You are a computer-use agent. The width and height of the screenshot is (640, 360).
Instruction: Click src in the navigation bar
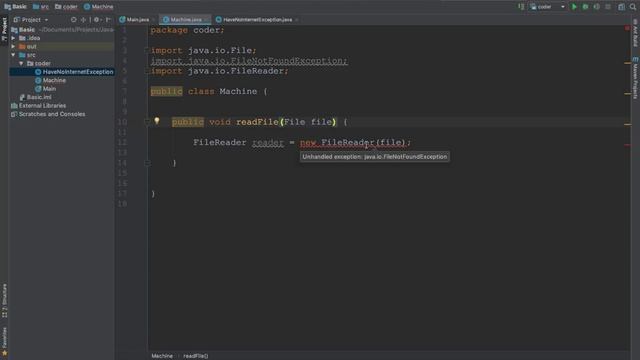pos(41,7)
